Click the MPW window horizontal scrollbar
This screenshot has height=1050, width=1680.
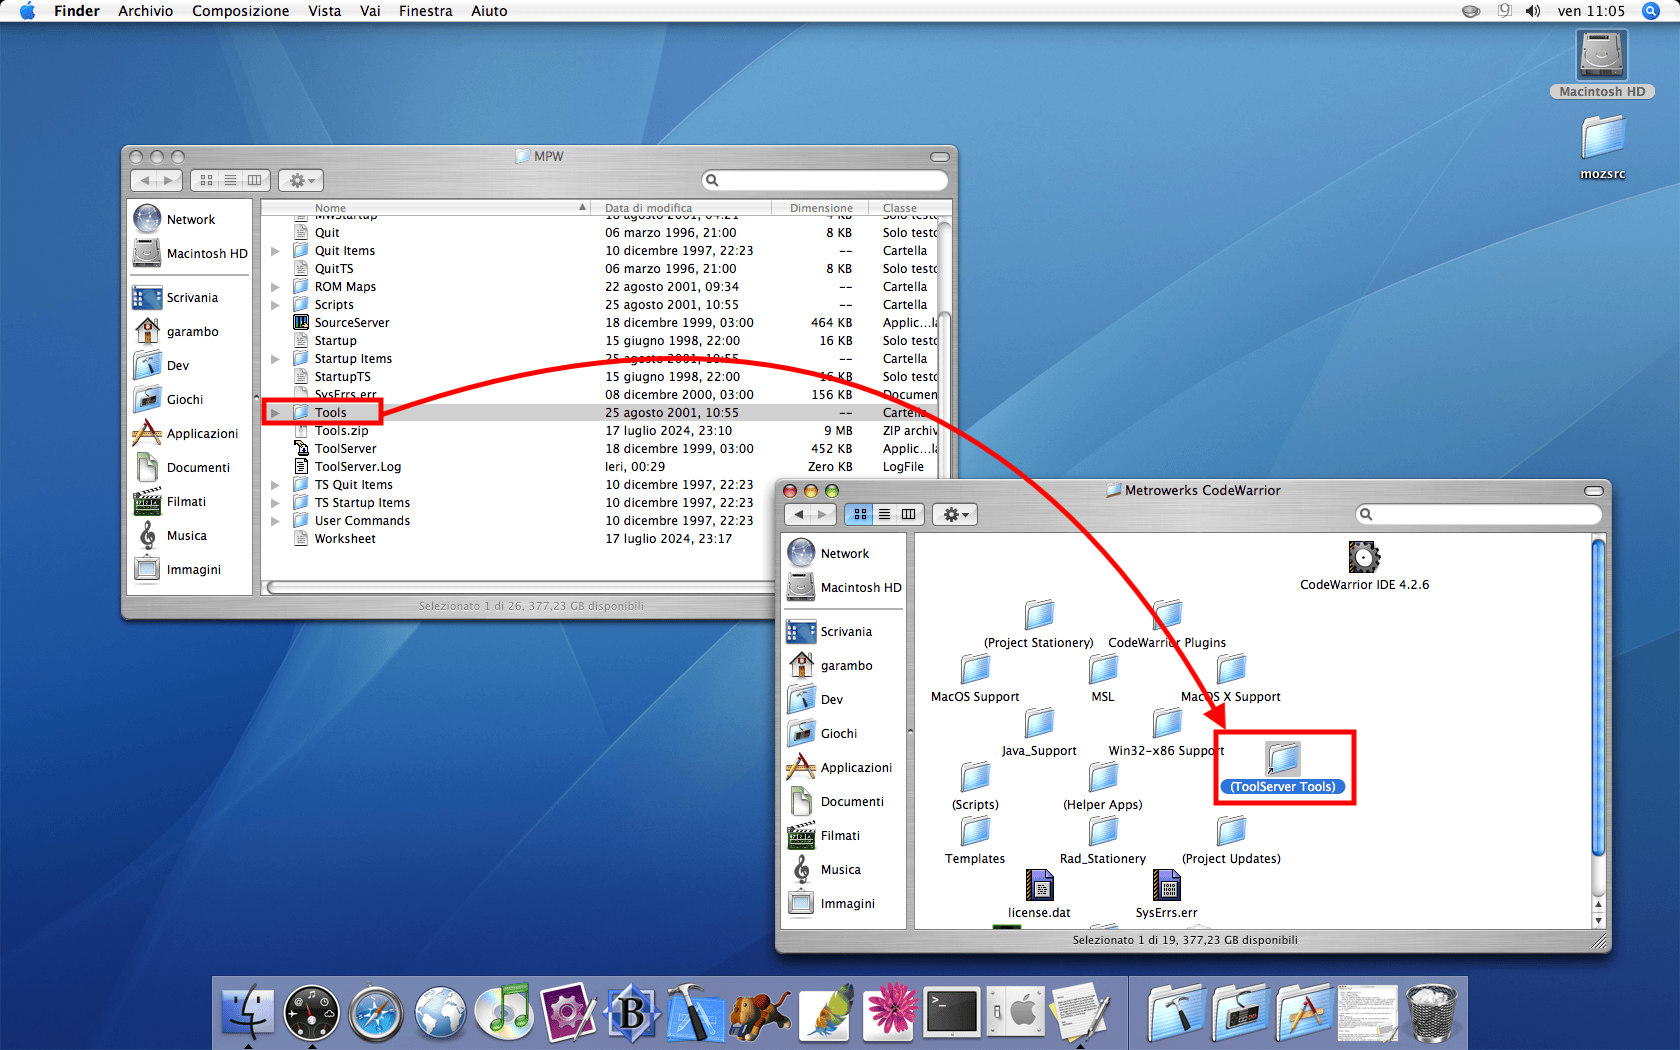[x=520, y=587]
